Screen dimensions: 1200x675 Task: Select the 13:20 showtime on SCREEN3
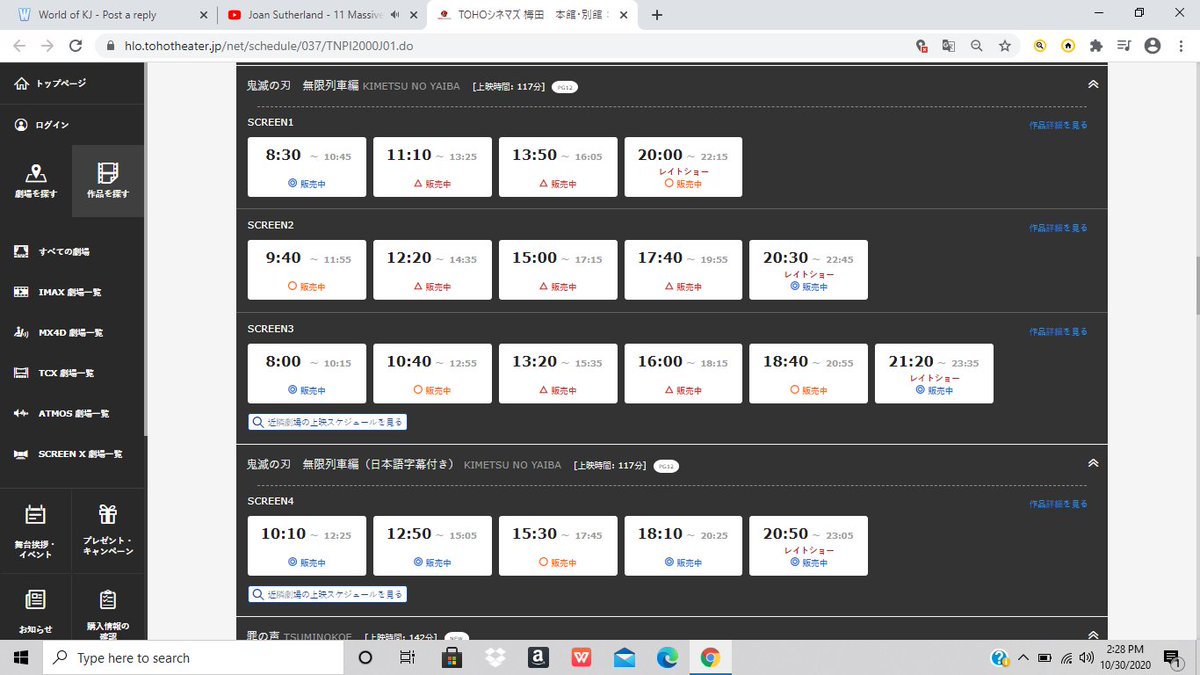[x=558, y=374]
